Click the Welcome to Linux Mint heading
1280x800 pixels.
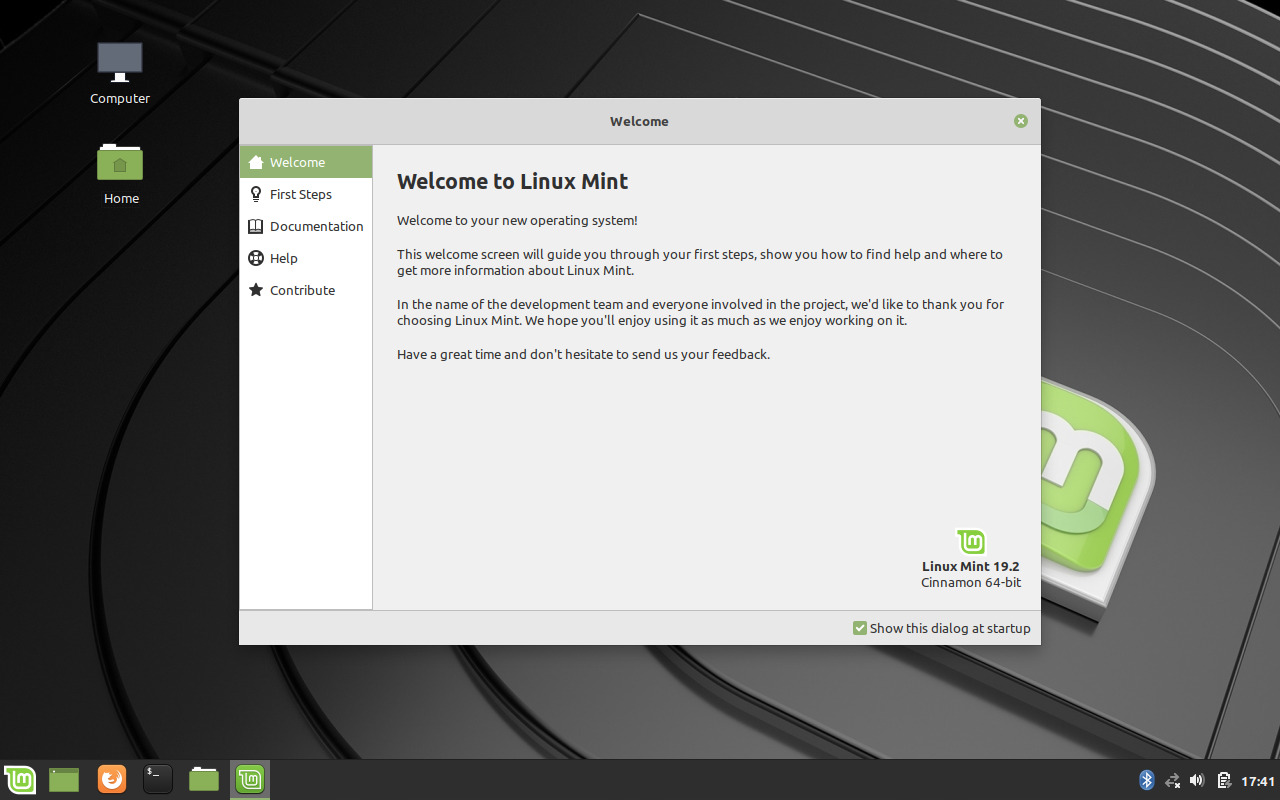click(x=512, y=182)
